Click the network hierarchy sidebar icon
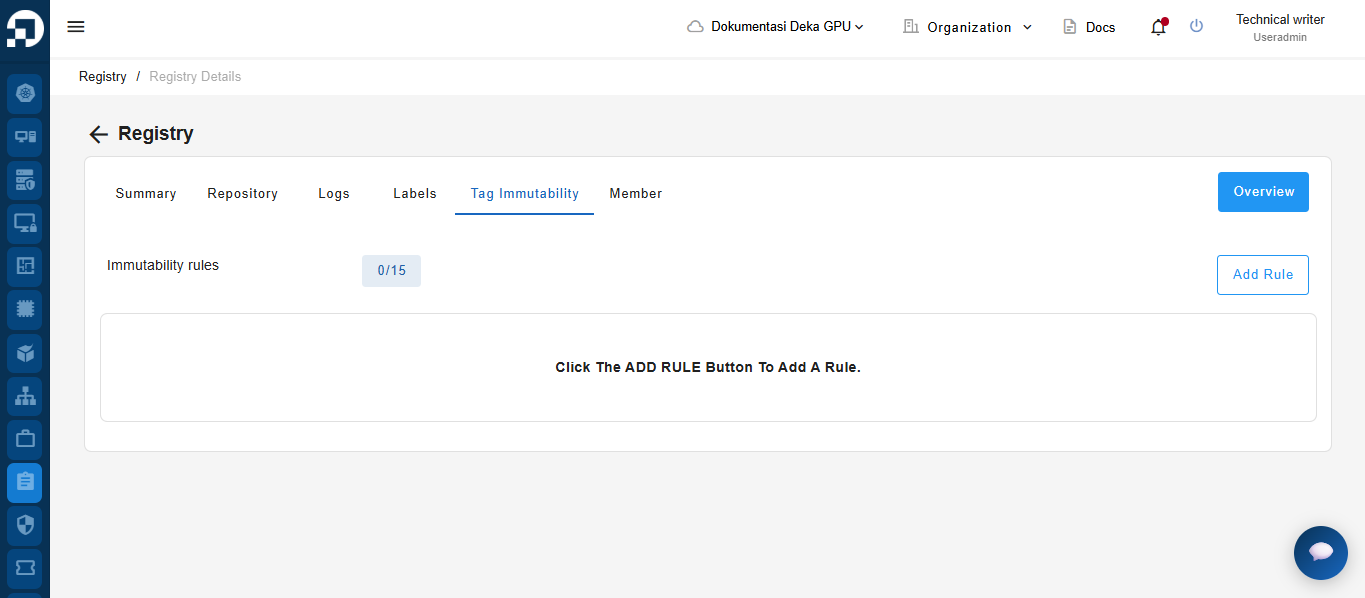1365x598 pixels. point(25,396)
